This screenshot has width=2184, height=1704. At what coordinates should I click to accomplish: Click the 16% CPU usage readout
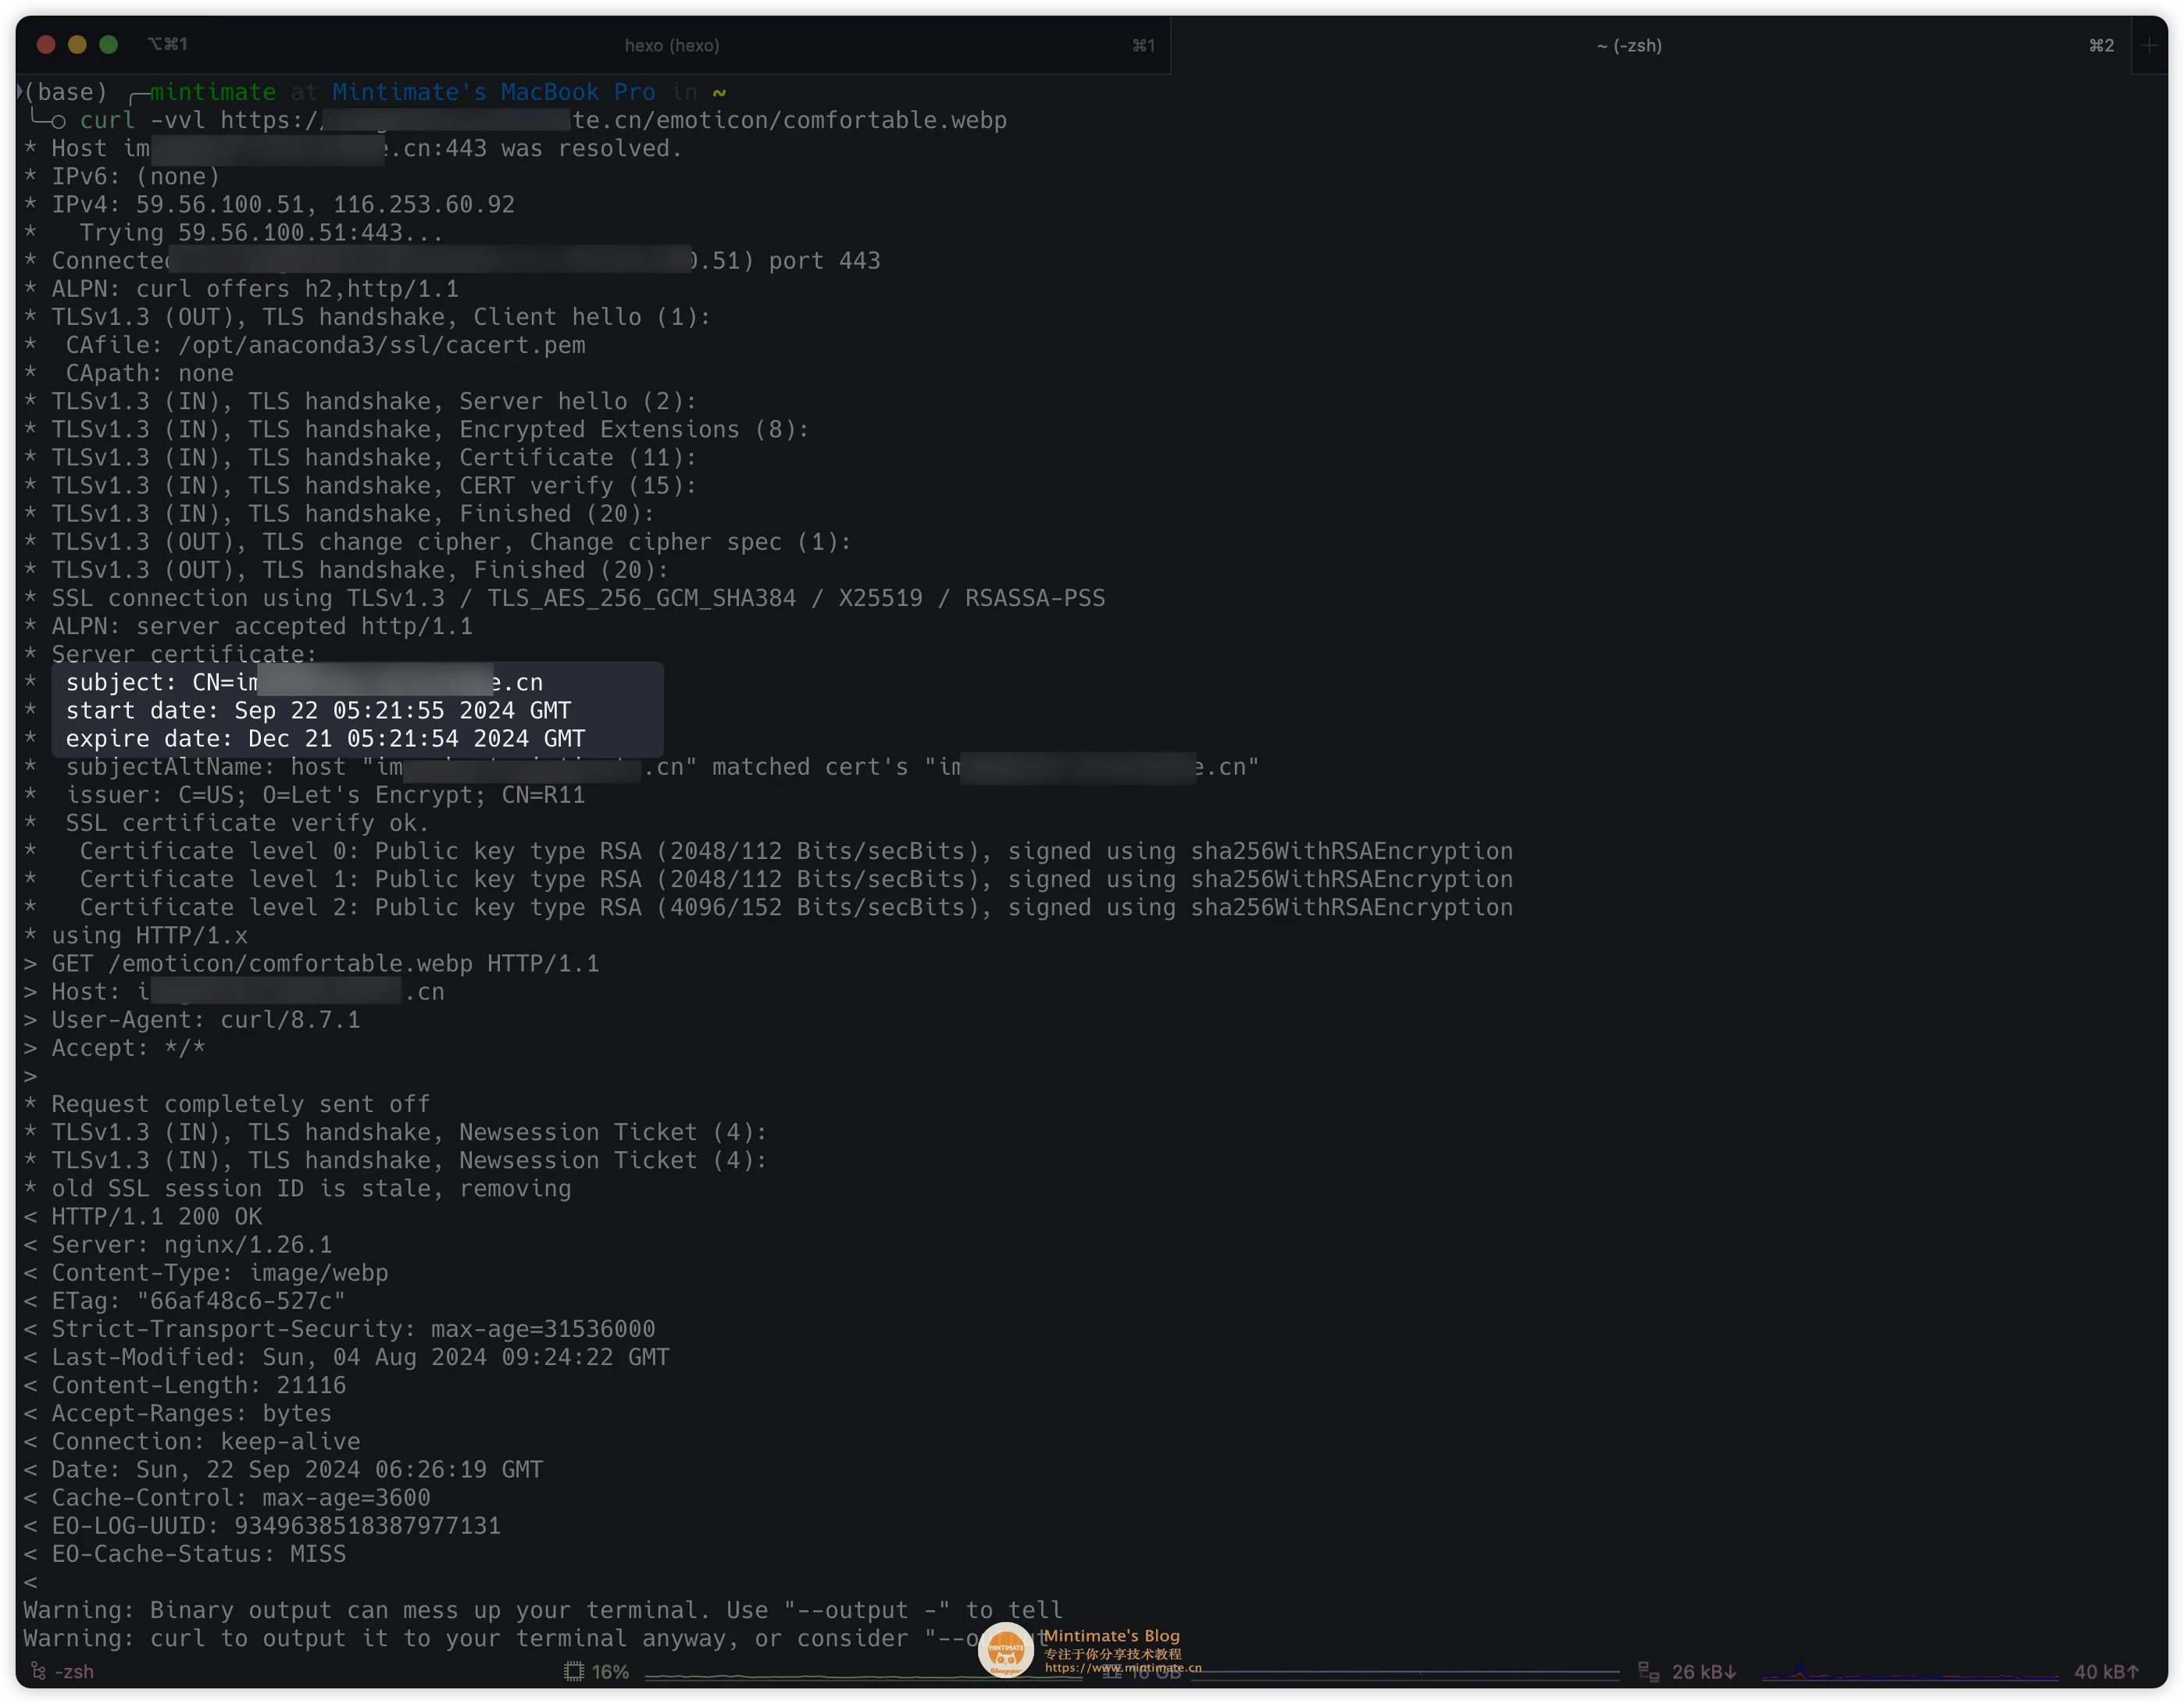pyautogui.click(x=610, y=1671)
